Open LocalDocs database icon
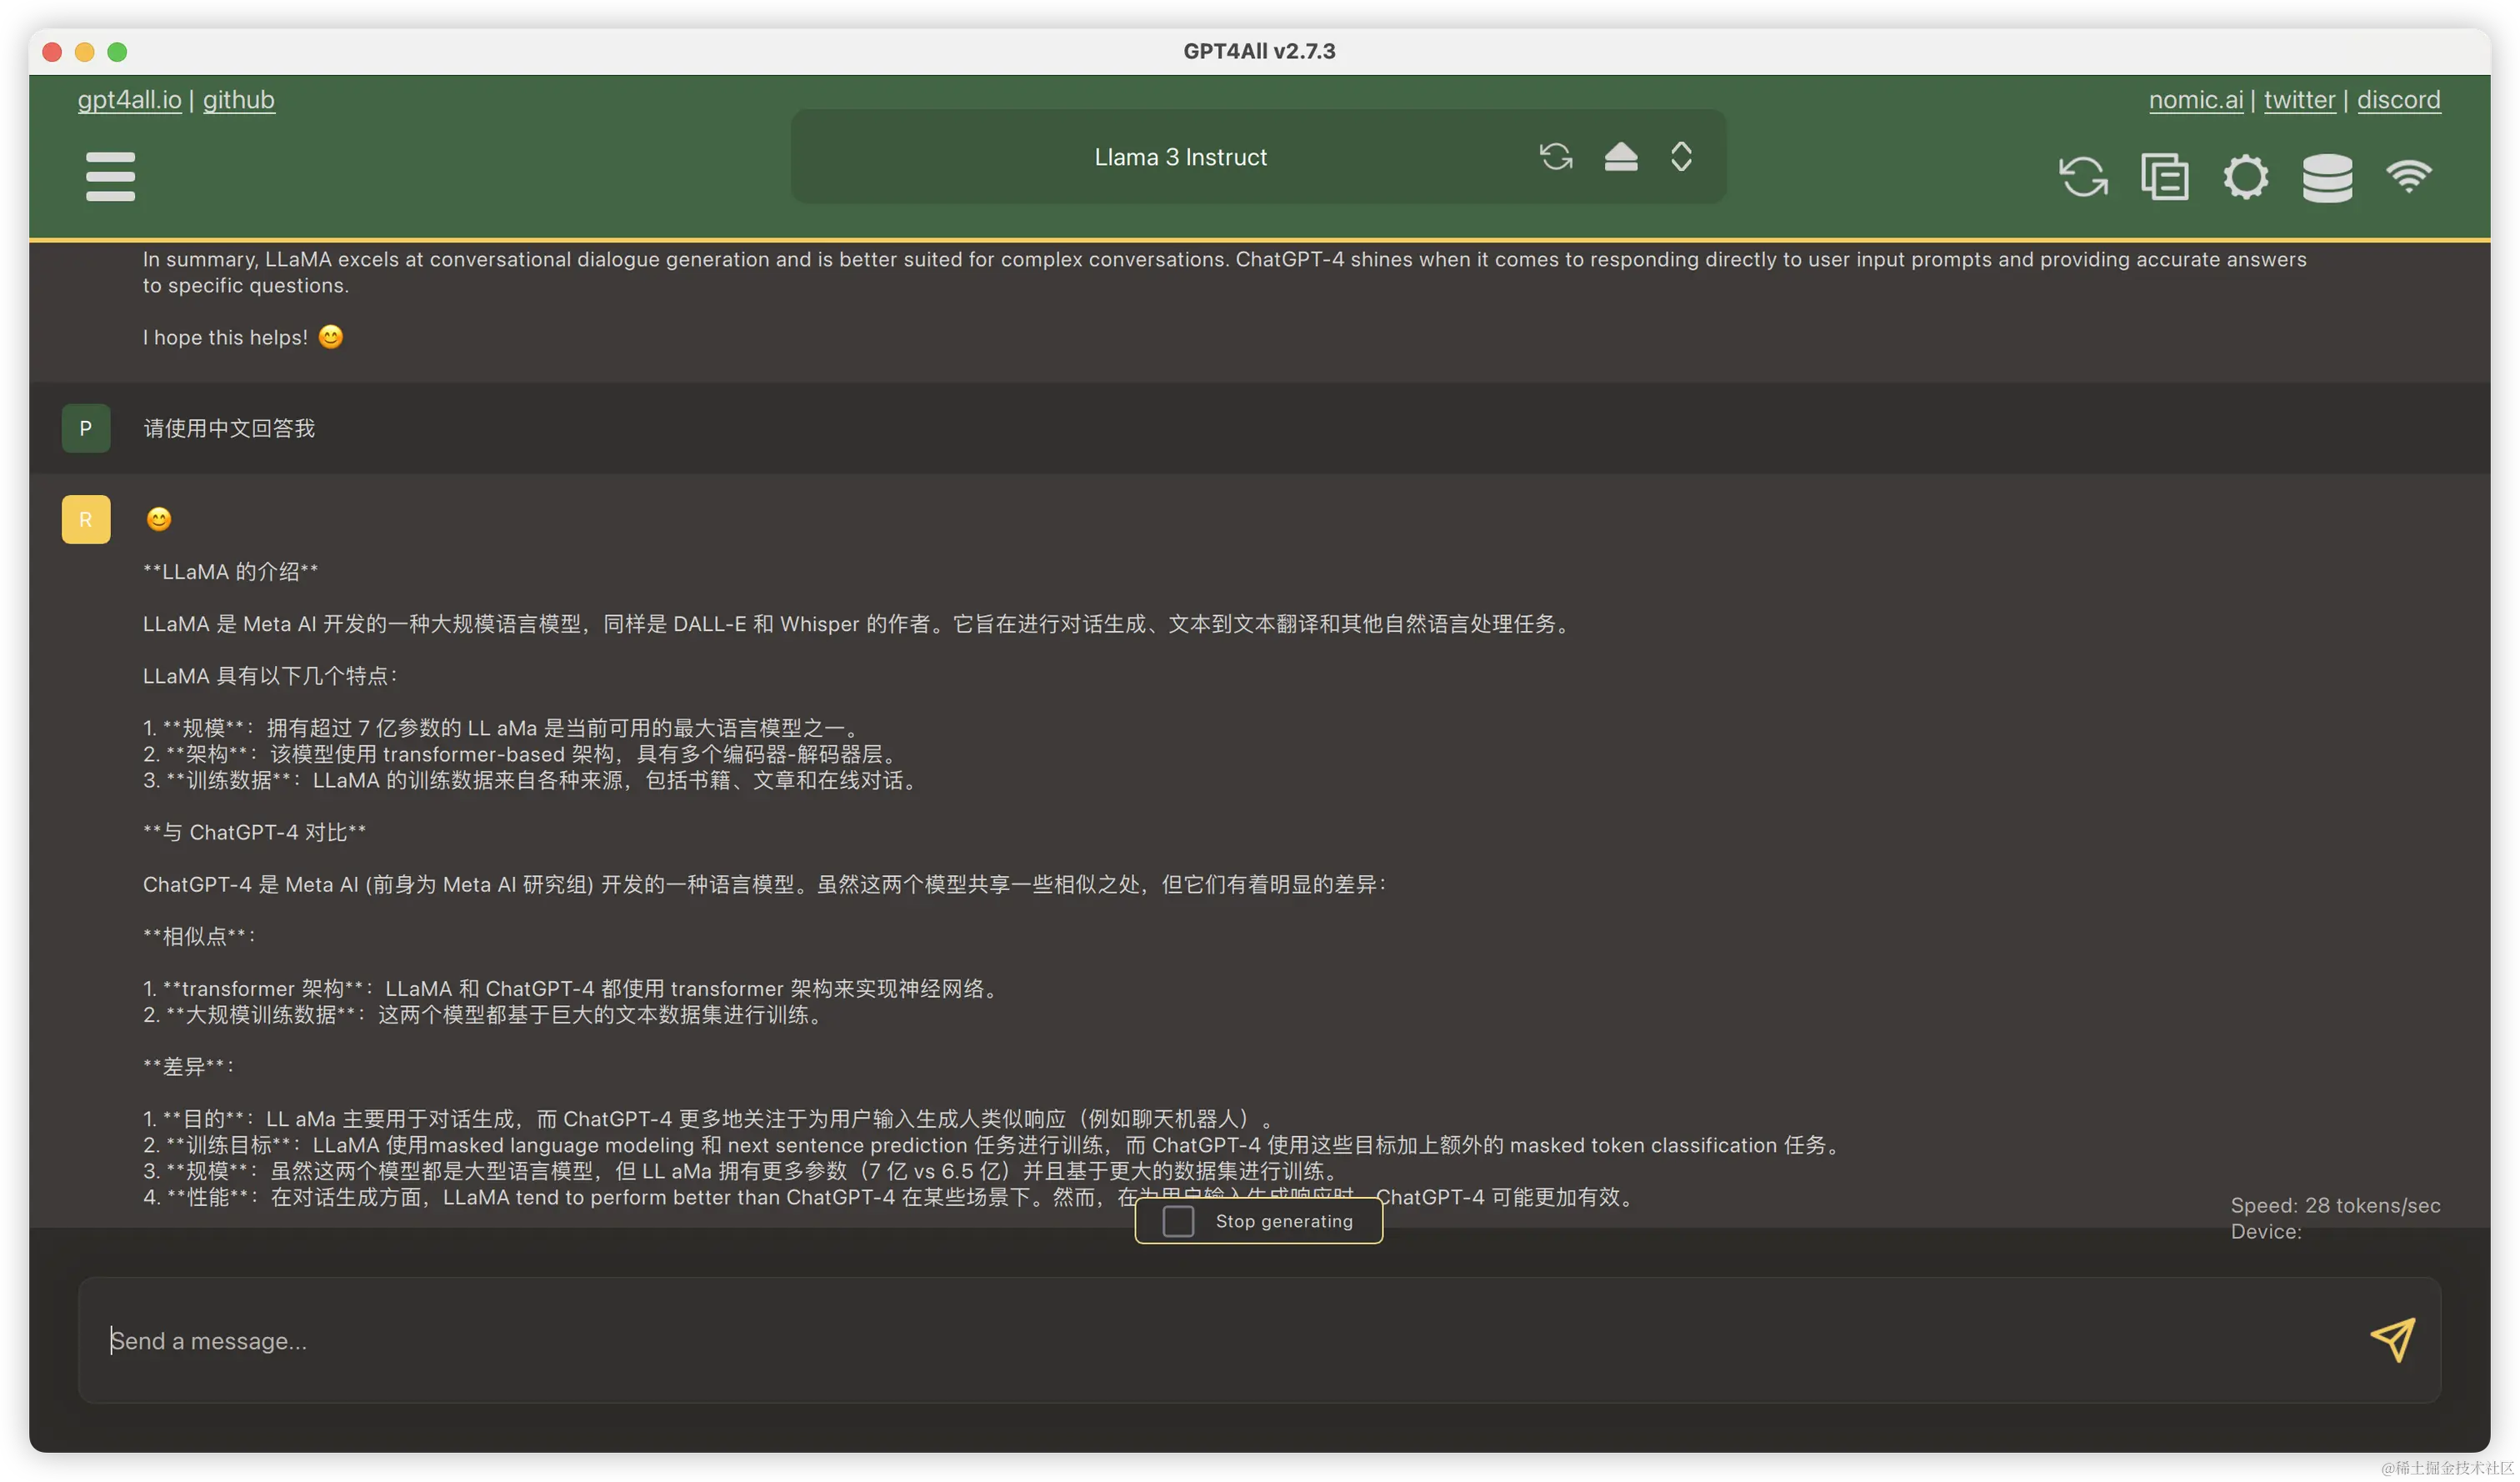Viewport: 2520px width, 1482px height. click(x=2327, y=178)
